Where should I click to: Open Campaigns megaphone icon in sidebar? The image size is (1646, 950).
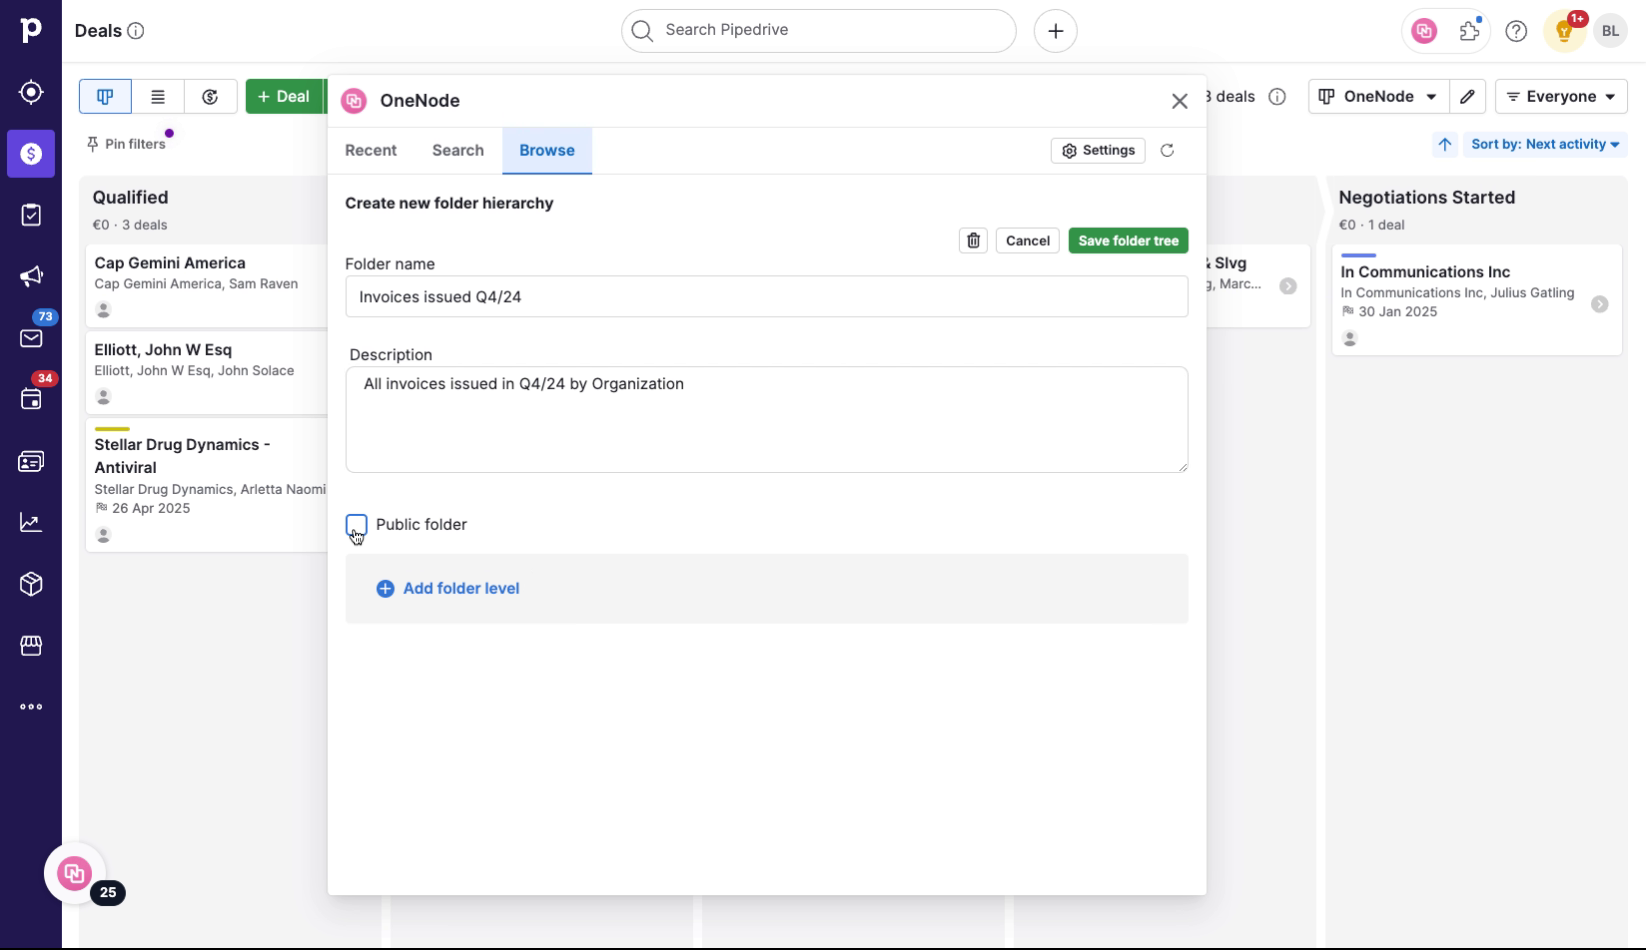click(x=31, y=277)
